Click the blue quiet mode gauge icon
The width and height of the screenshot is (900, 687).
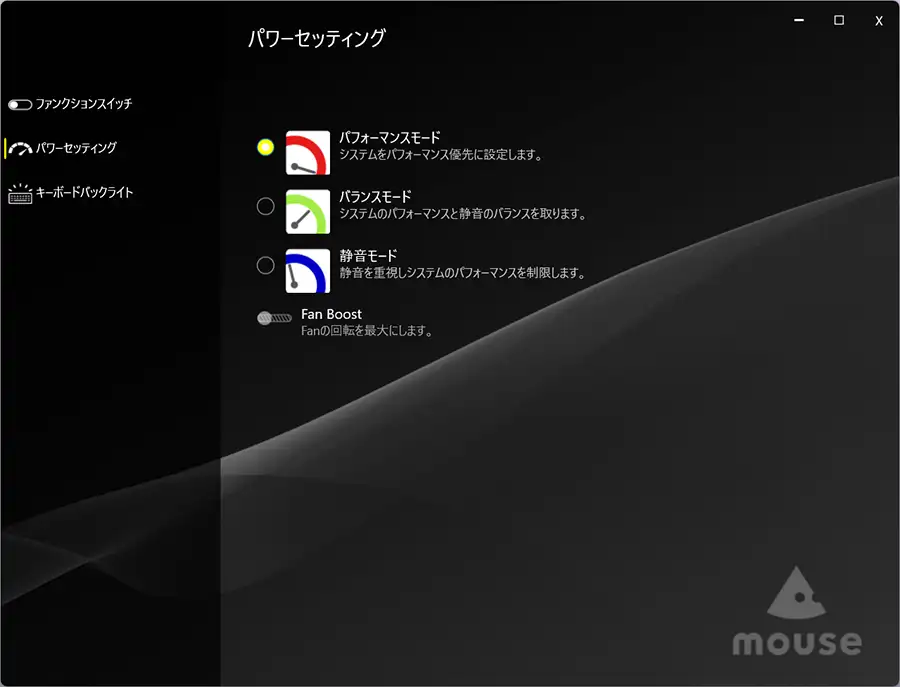coord(308,271)
